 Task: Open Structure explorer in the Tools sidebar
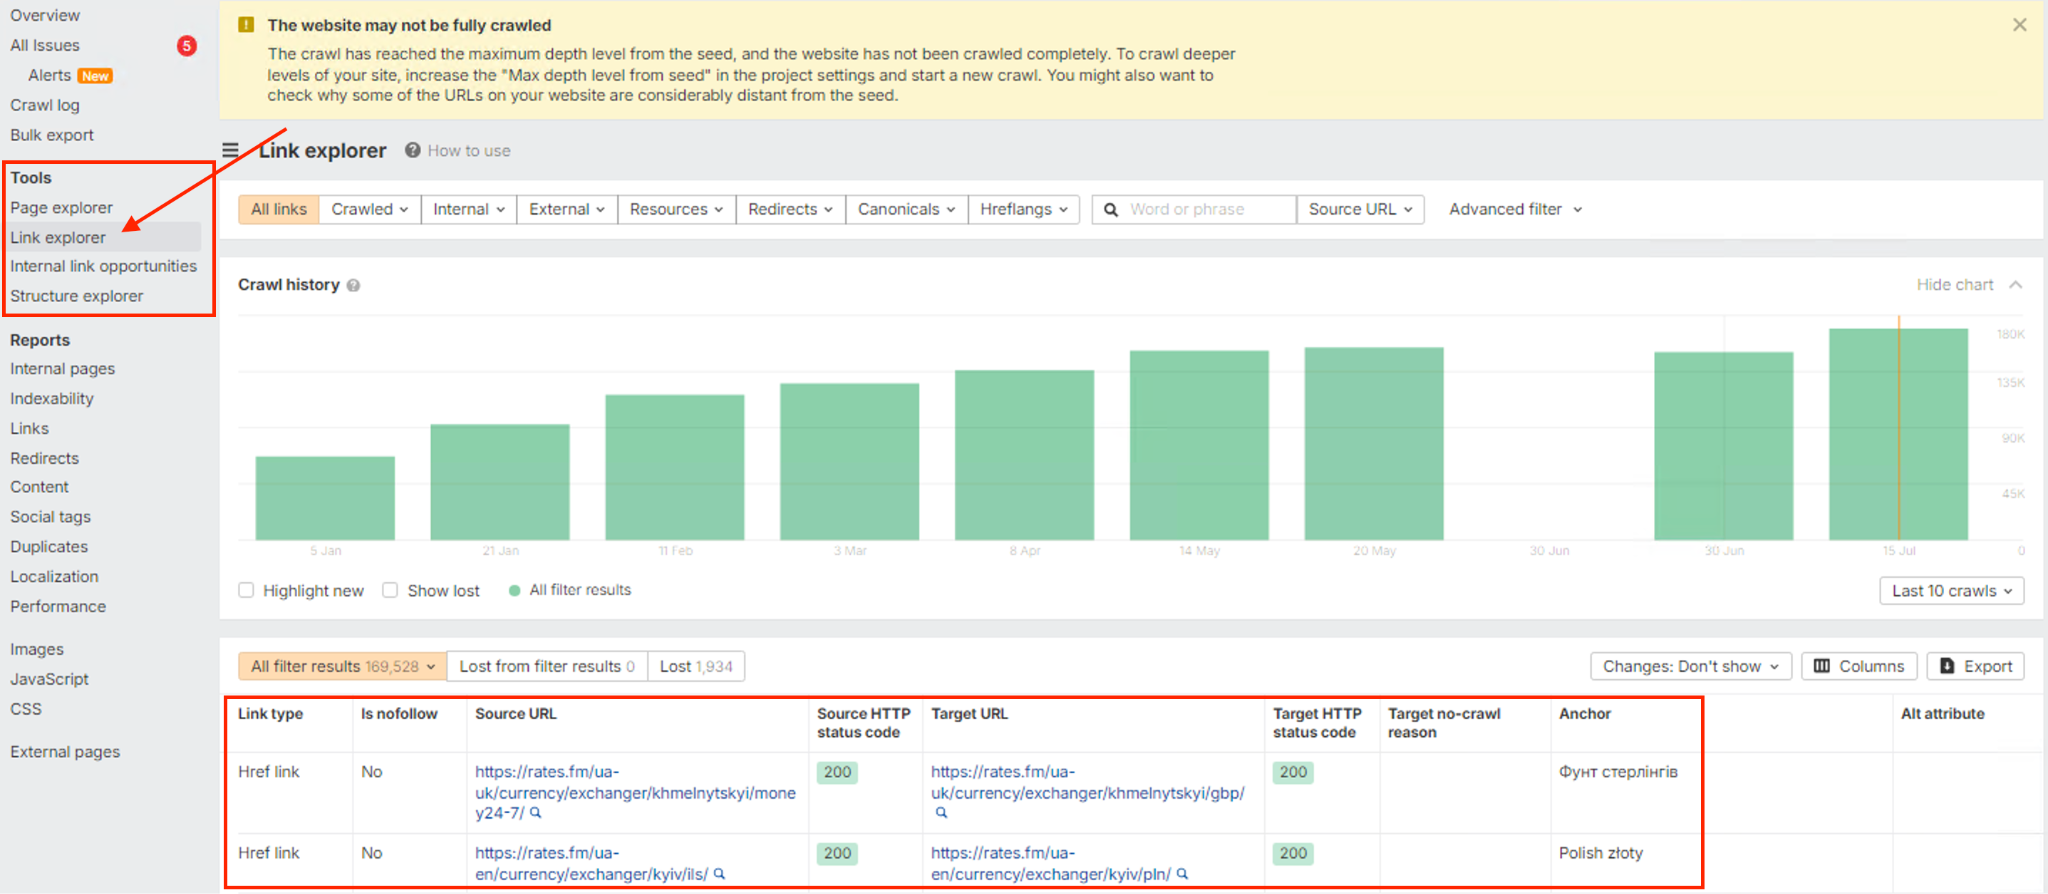(77, 296)
